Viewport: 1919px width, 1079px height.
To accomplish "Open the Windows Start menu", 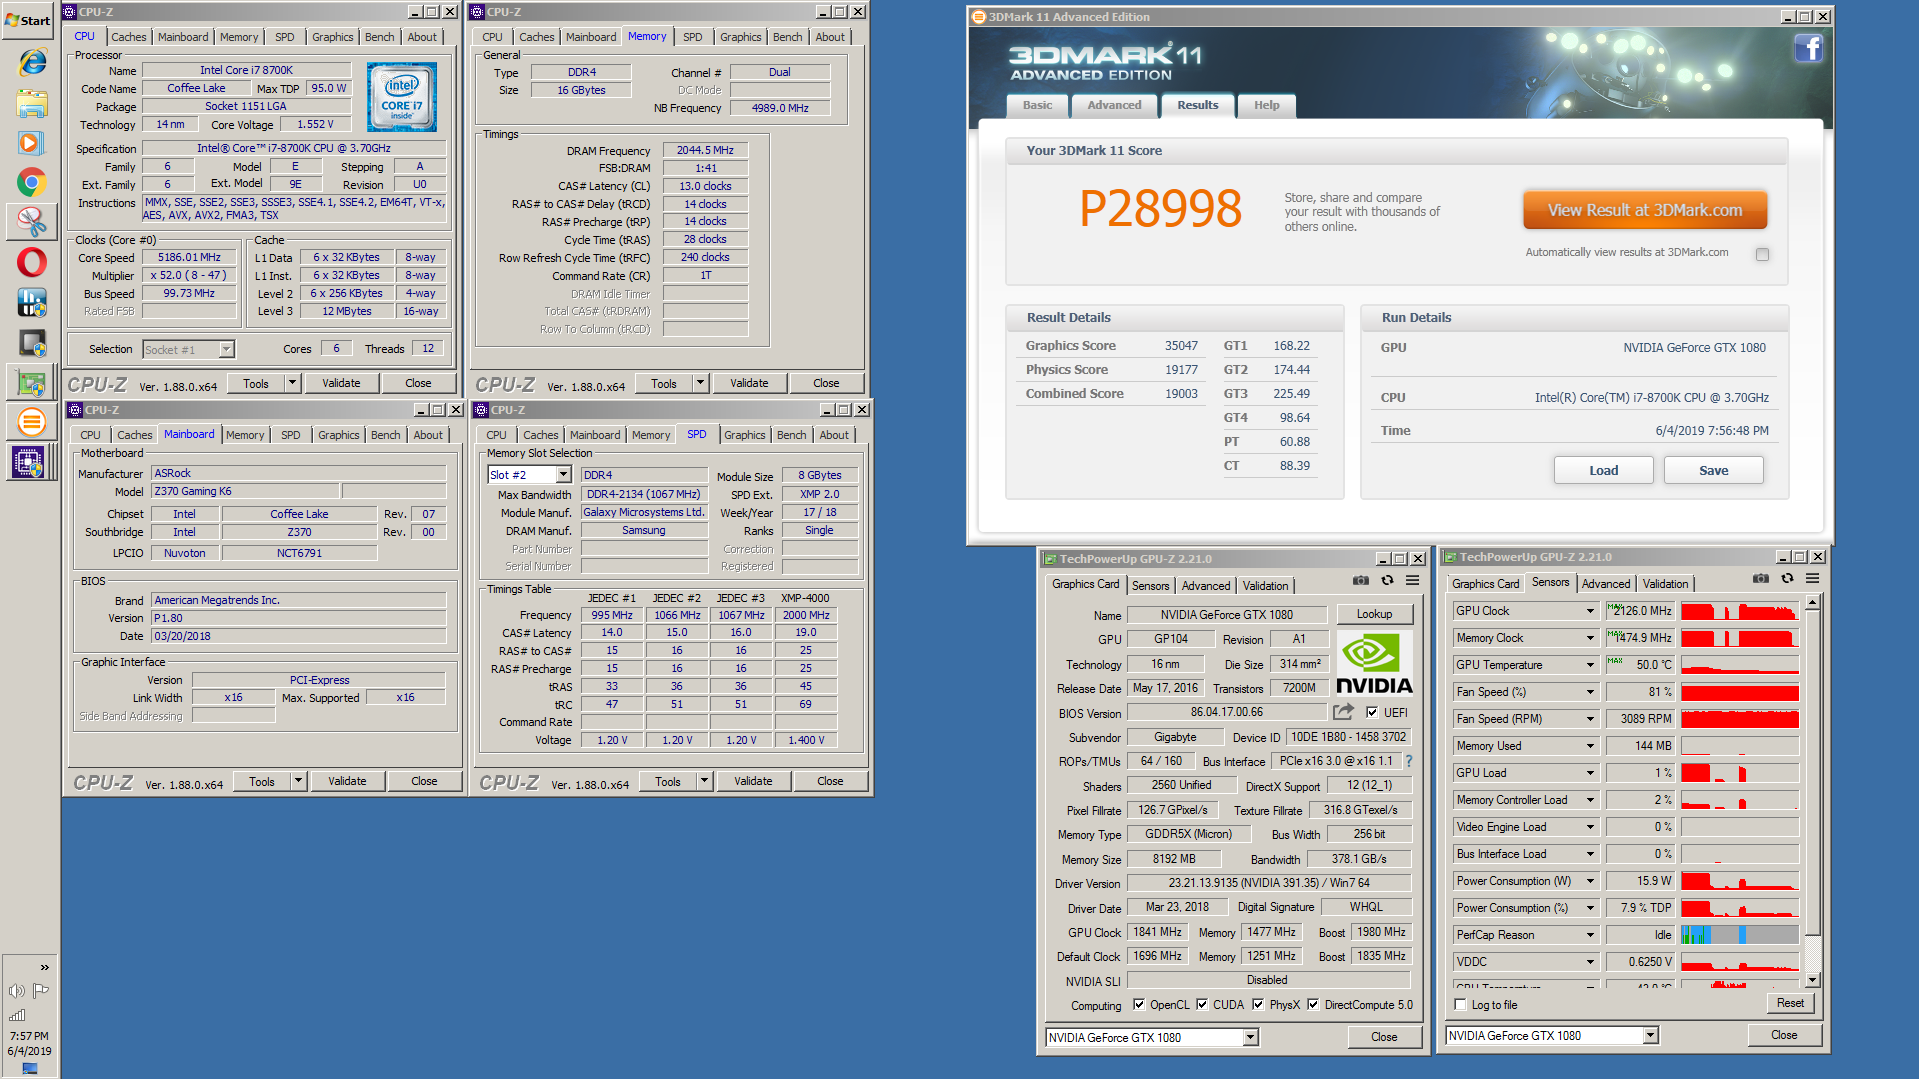I will click(28, 20).
